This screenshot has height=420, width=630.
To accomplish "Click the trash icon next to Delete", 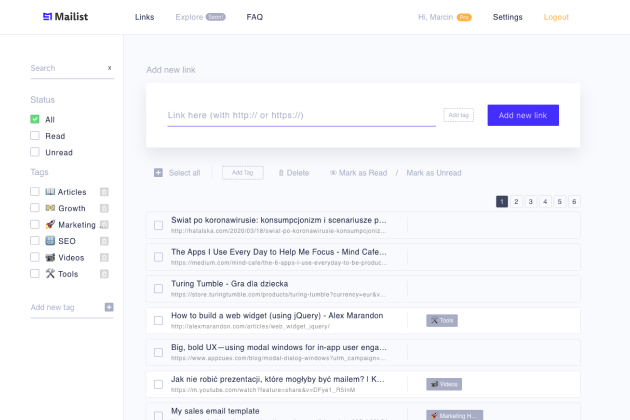I will [x=281, y=173].
